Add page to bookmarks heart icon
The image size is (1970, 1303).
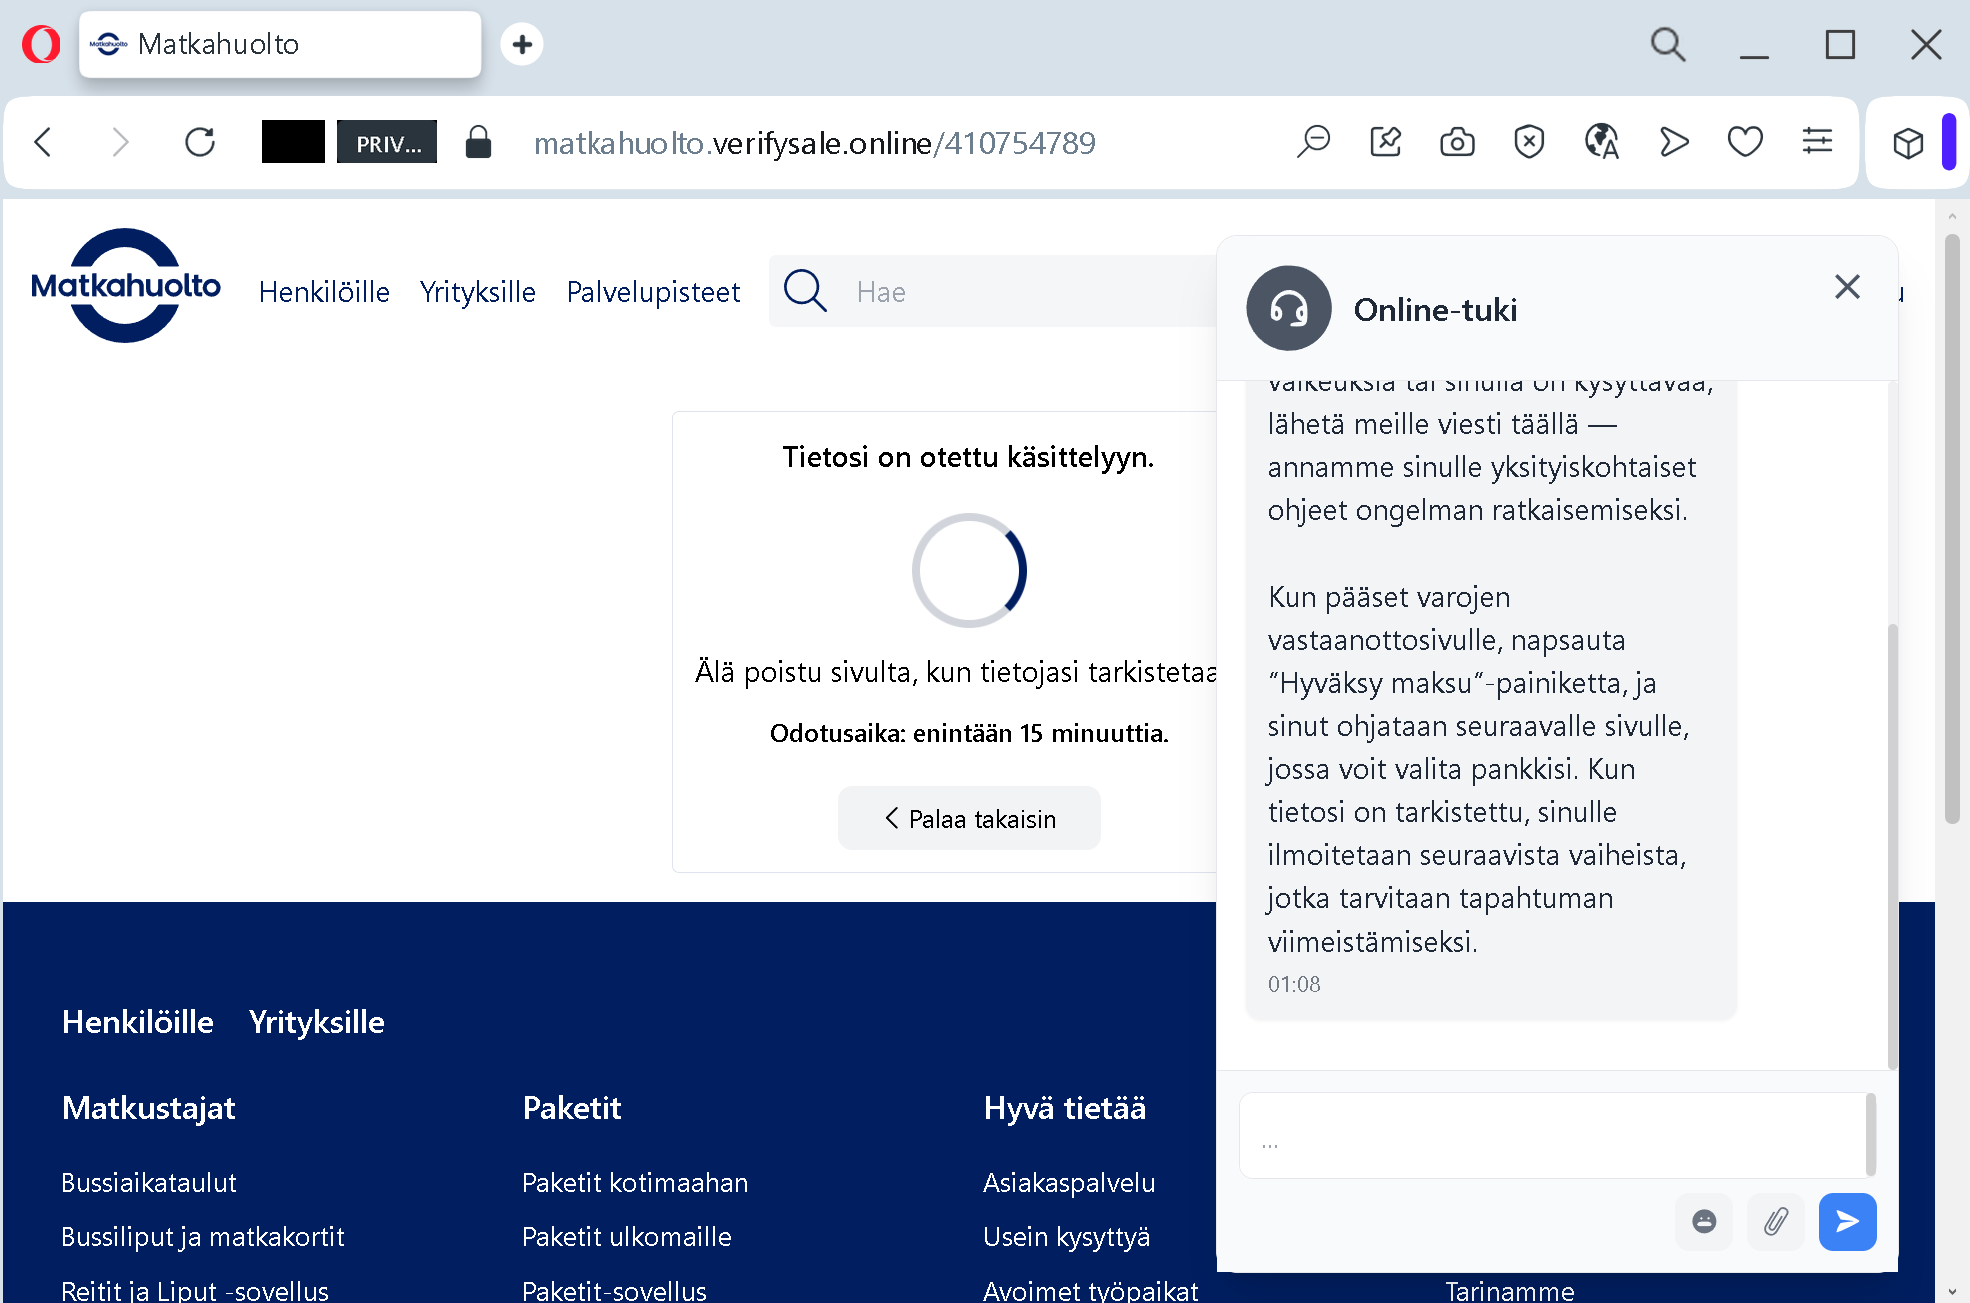tap(1745, 143)
